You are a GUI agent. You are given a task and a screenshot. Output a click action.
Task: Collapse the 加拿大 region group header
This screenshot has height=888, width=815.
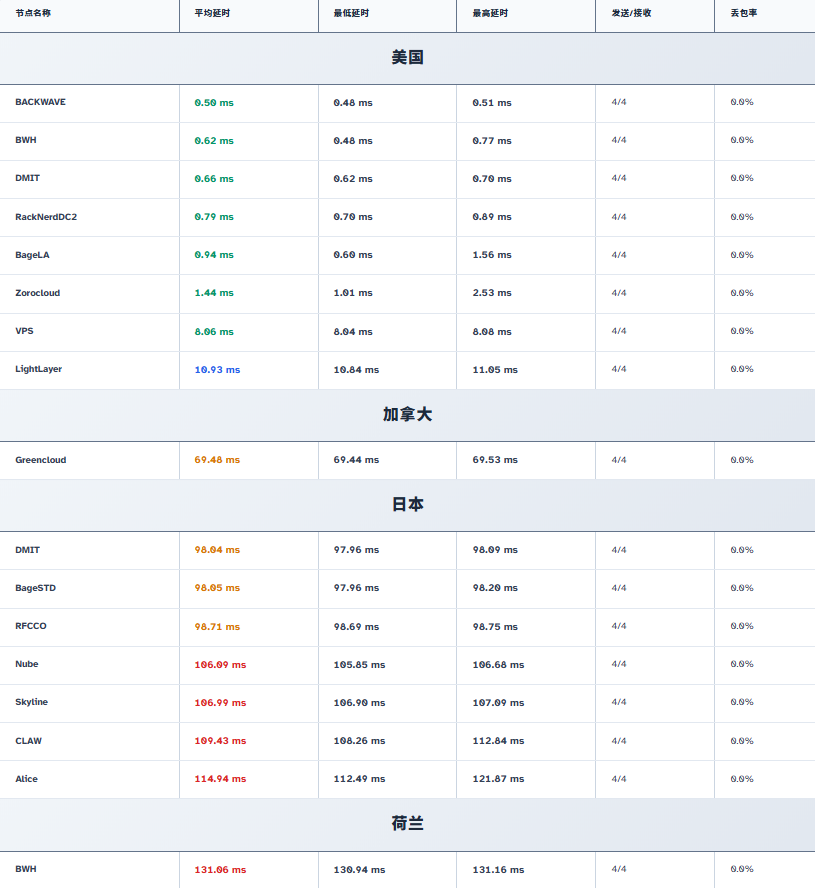point(407,415)
